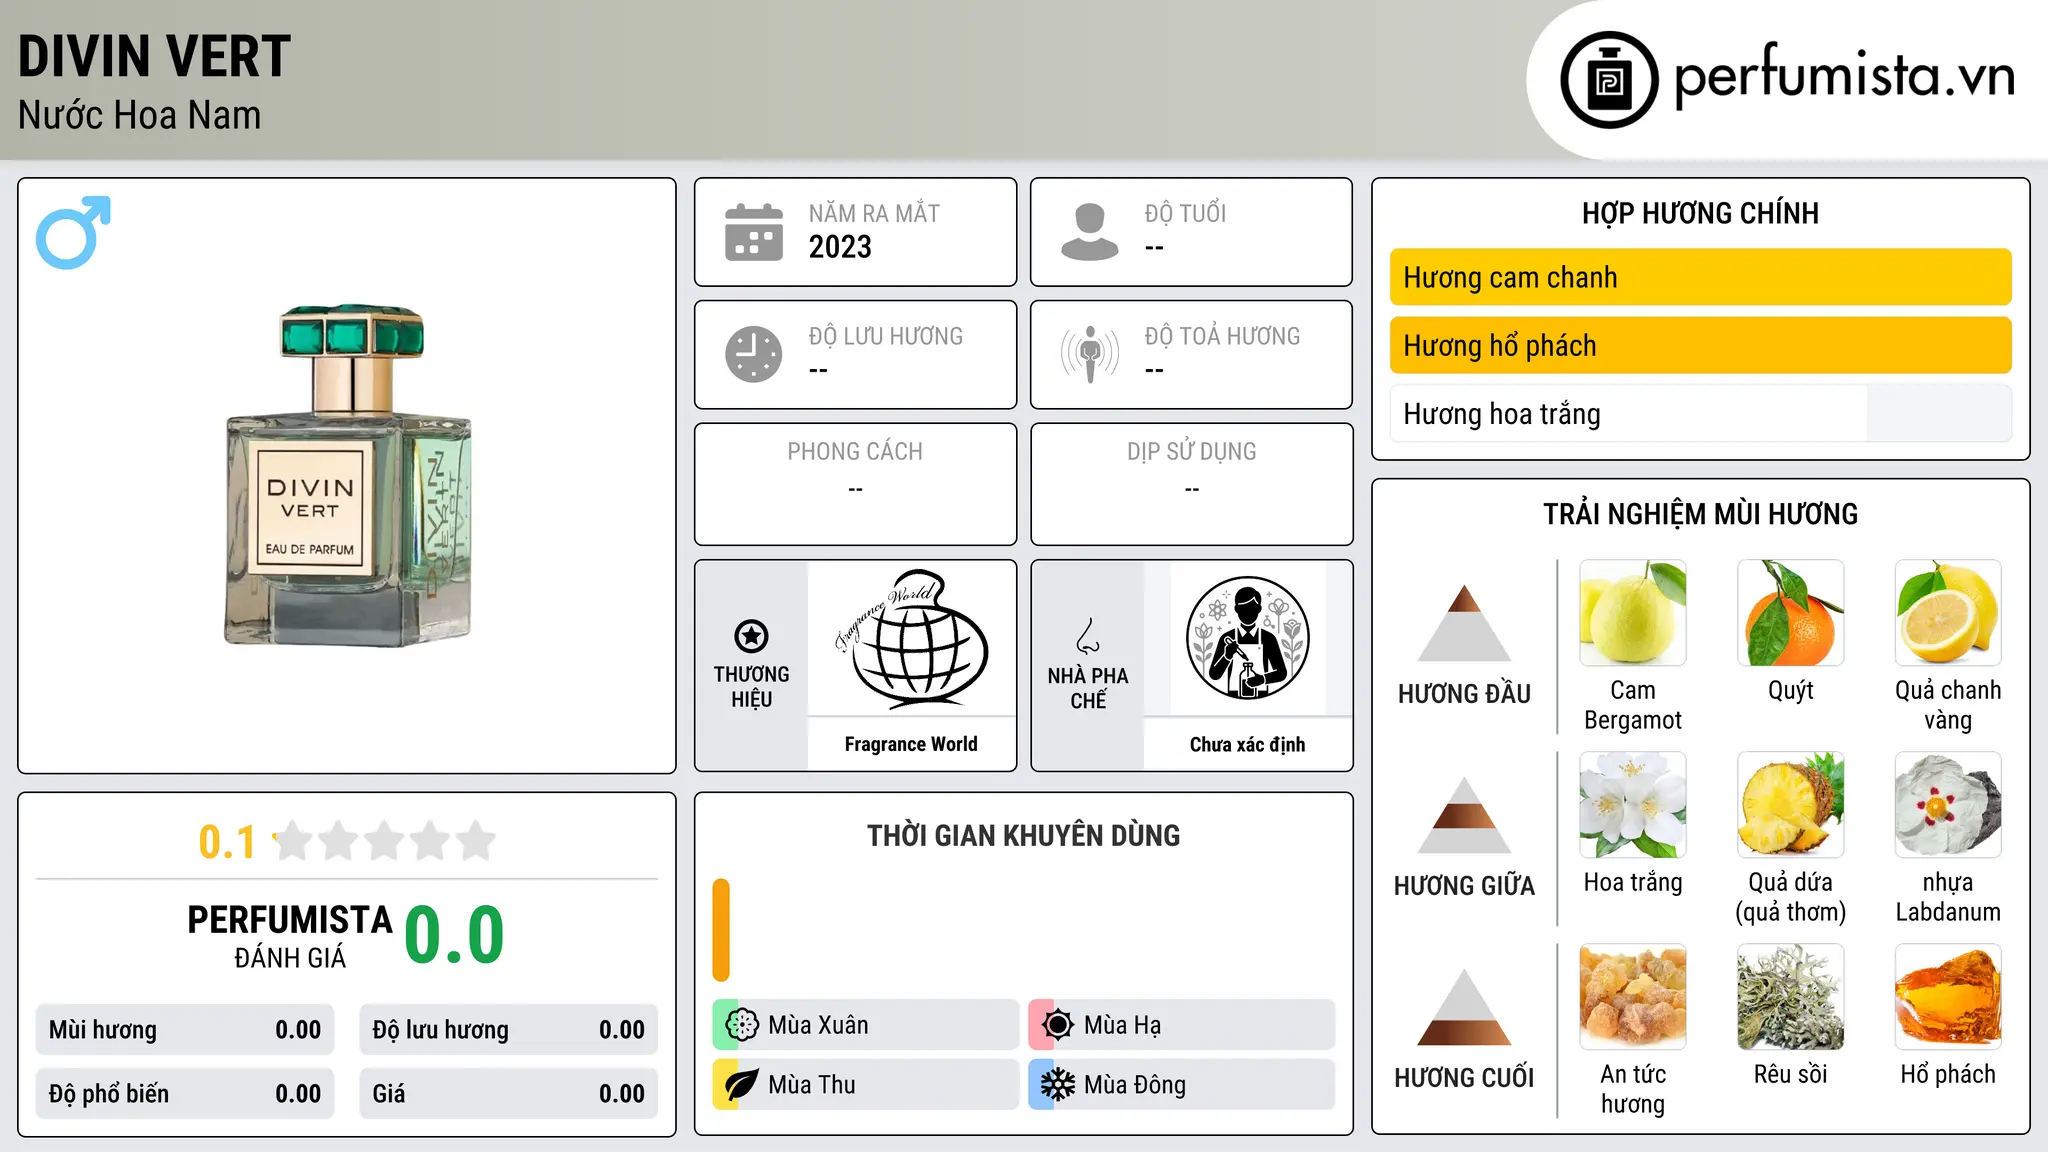The height and width of the screenshot is (1152, 2048).
Task: Select the Rêu sồi note image
Action: click(1791, 997)
